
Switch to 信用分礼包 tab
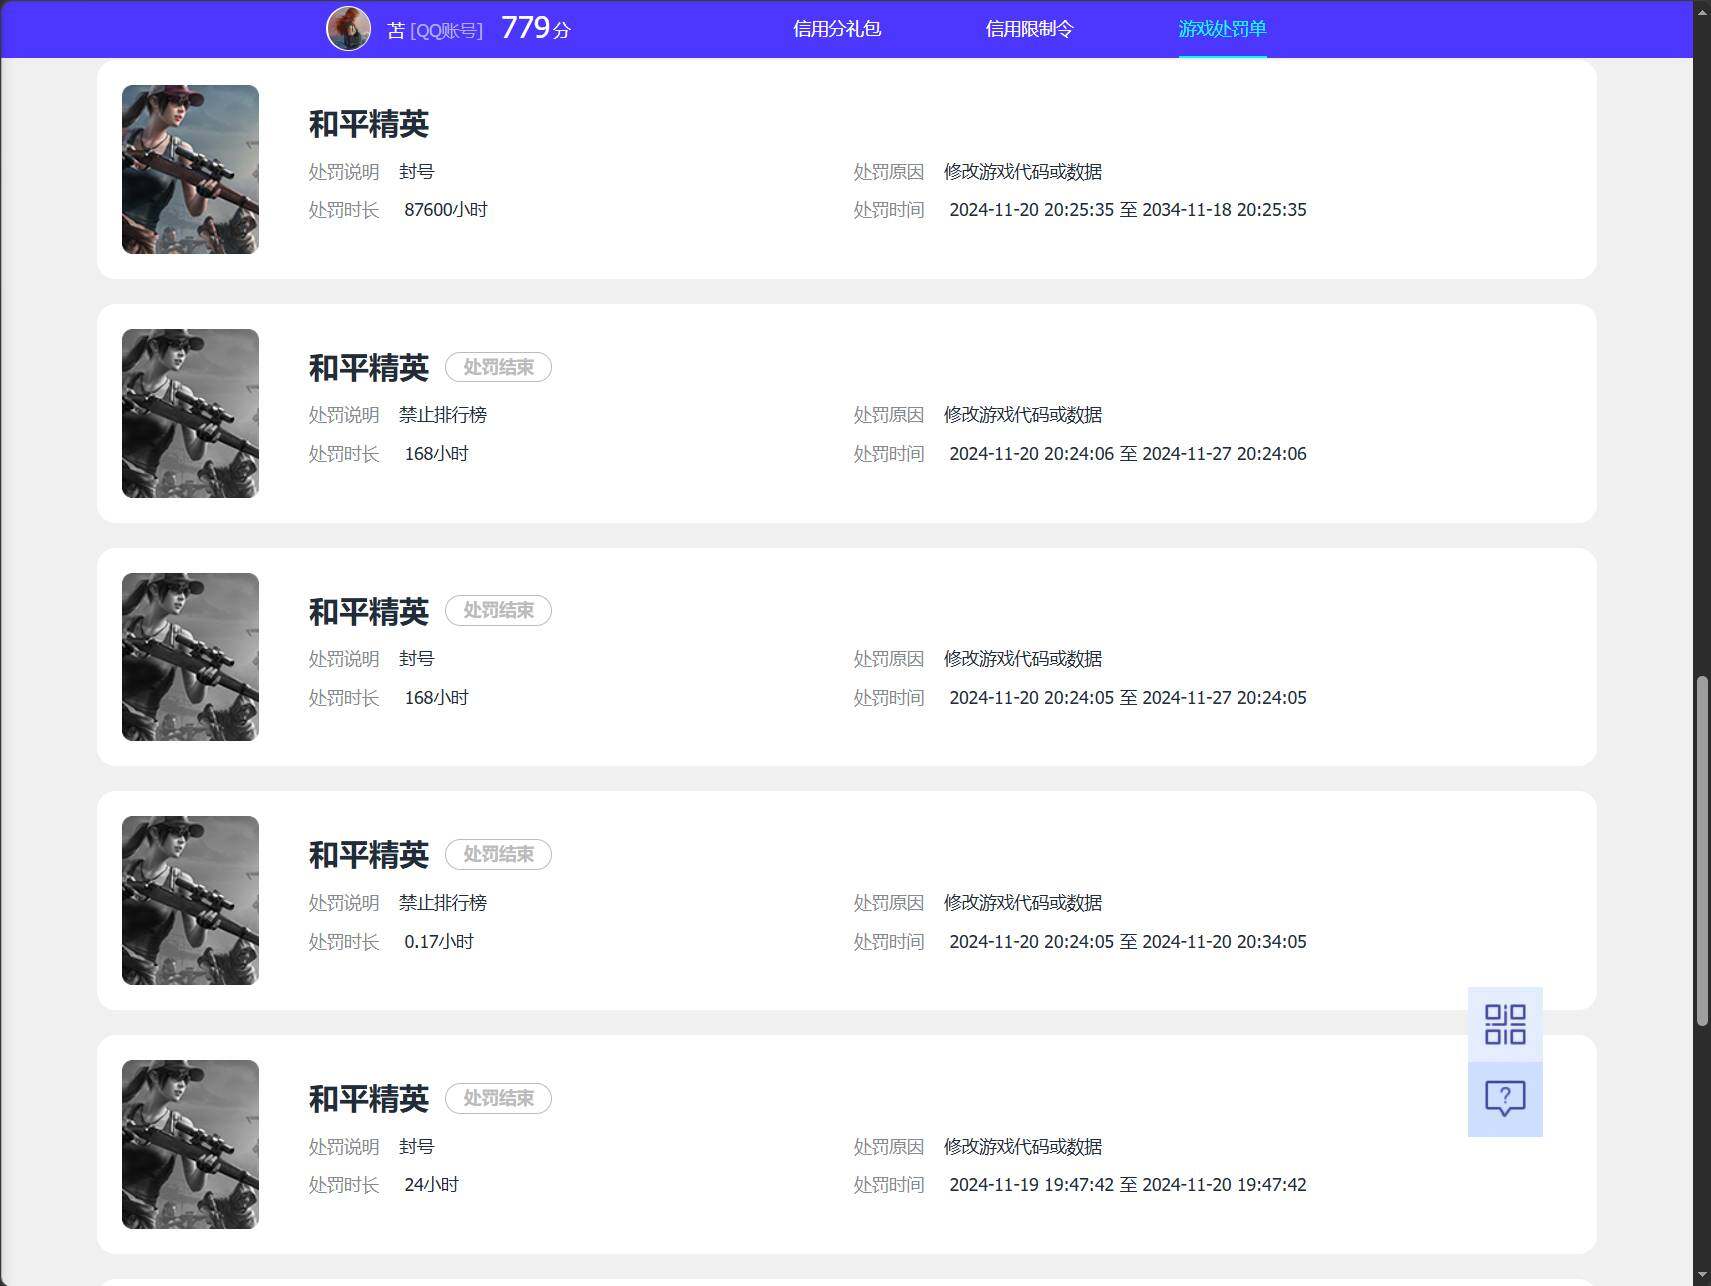tap(837, 29)
